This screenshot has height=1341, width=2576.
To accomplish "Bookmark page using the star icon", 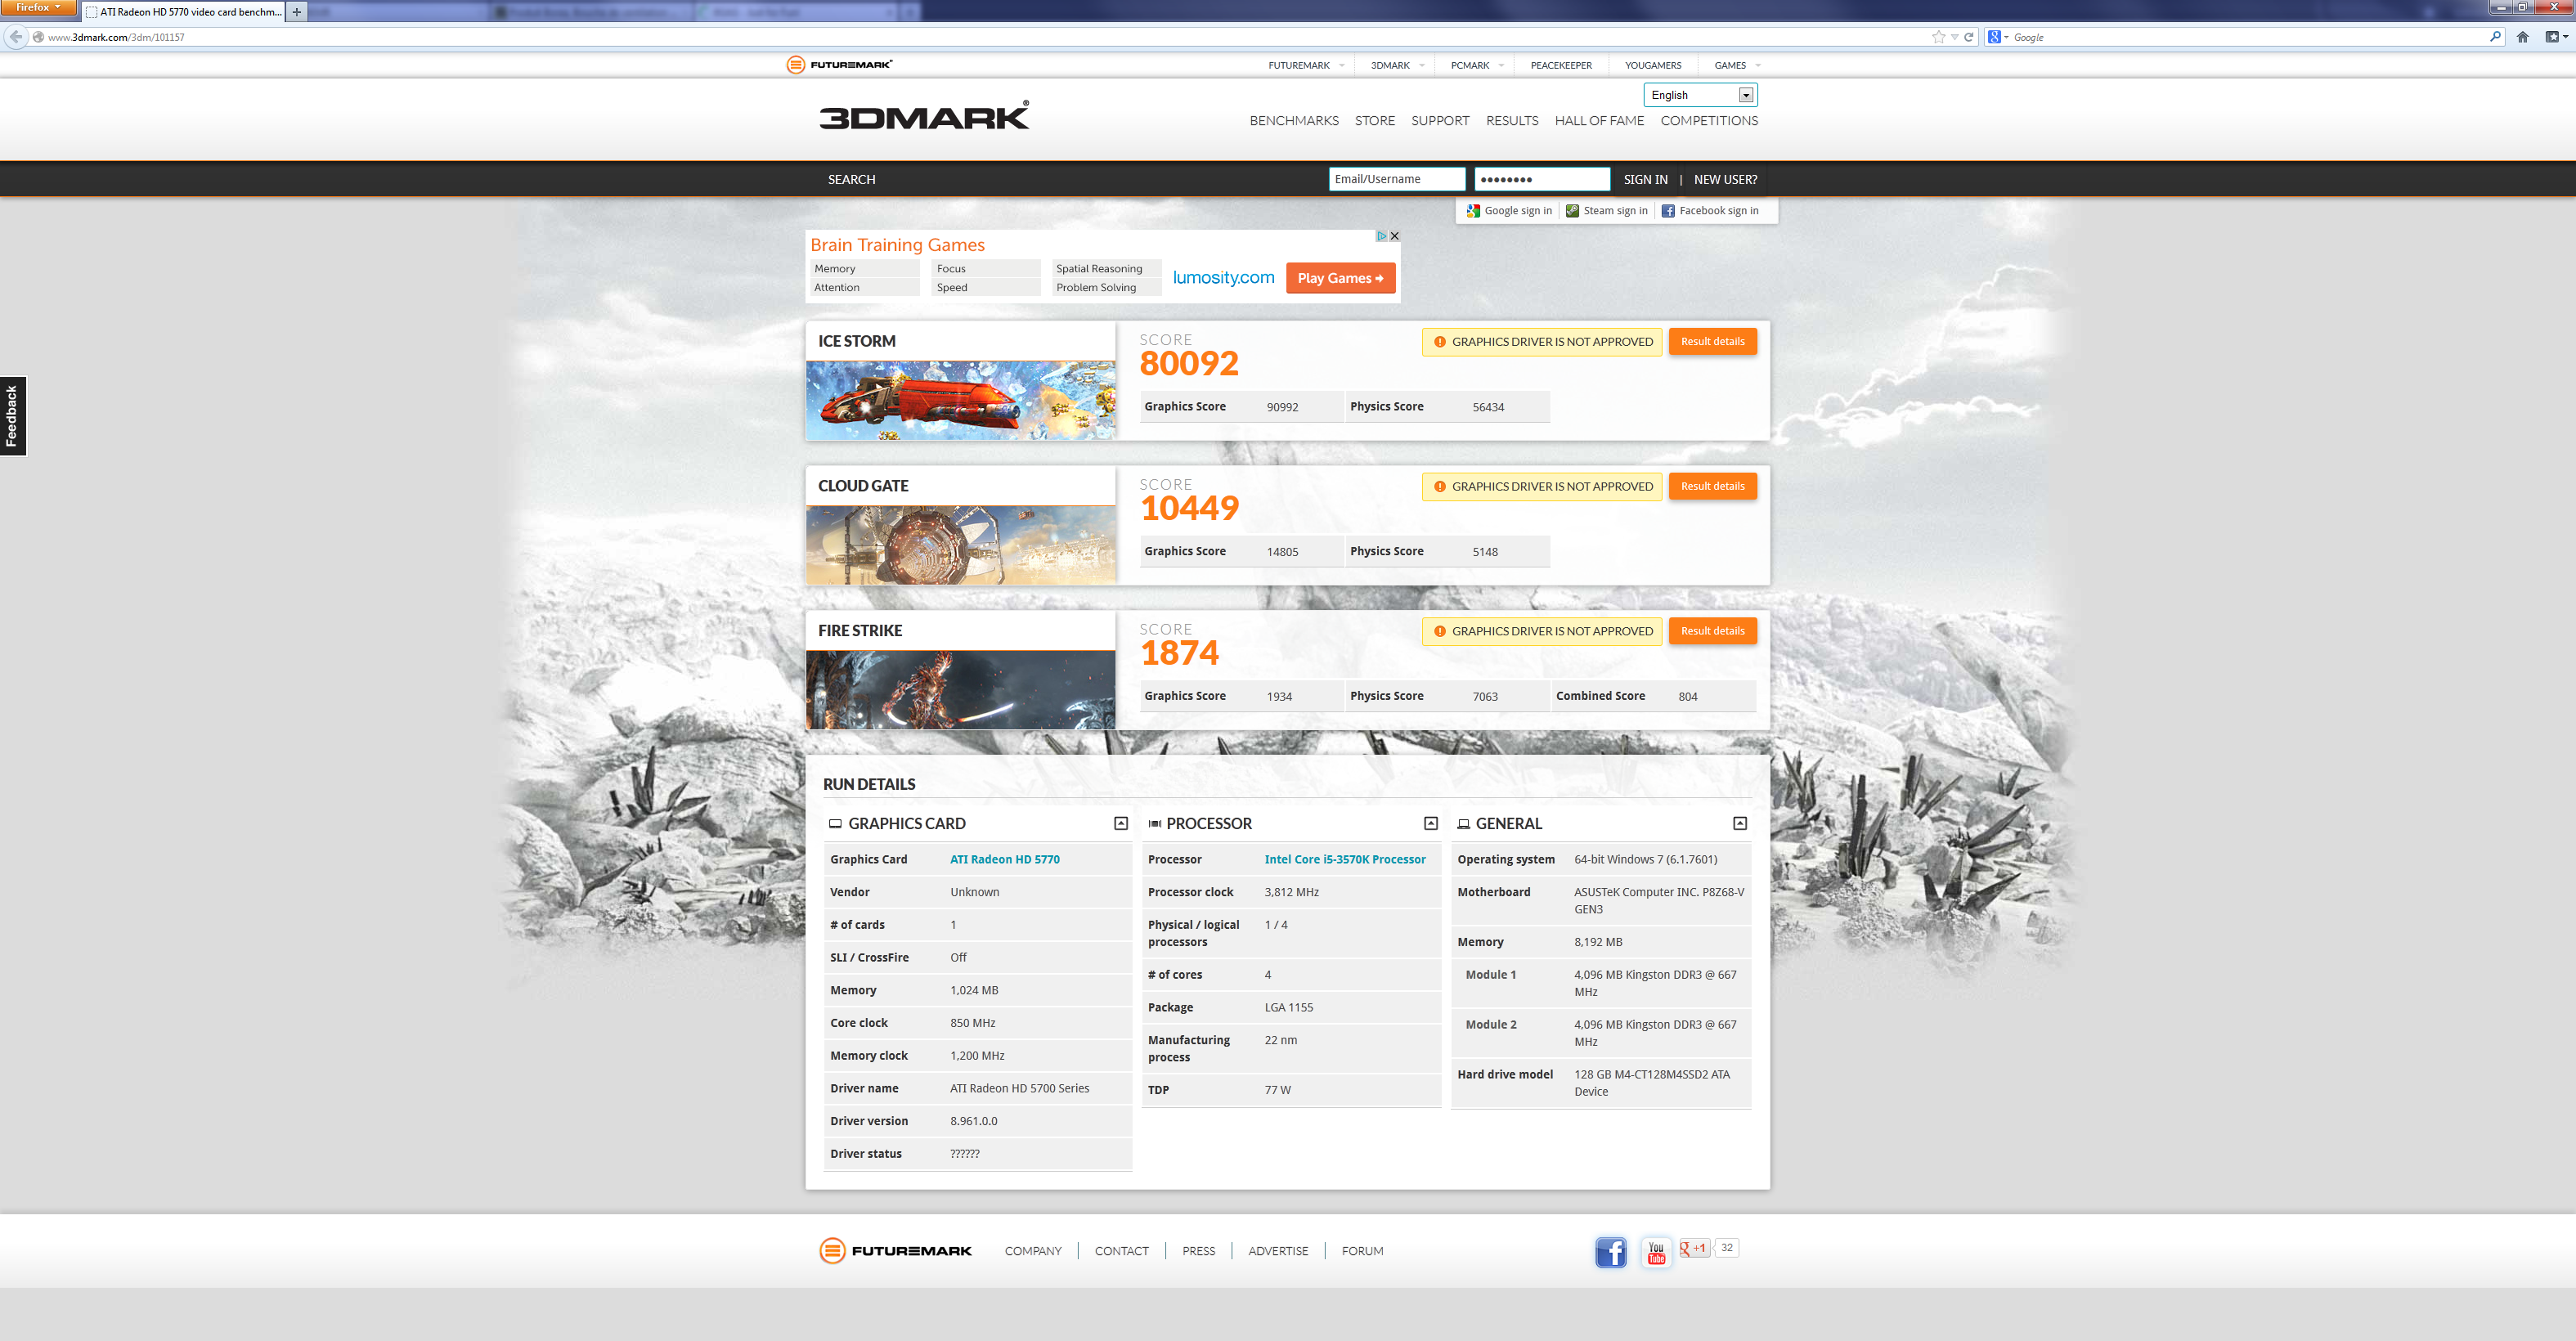I will 1938,37.
